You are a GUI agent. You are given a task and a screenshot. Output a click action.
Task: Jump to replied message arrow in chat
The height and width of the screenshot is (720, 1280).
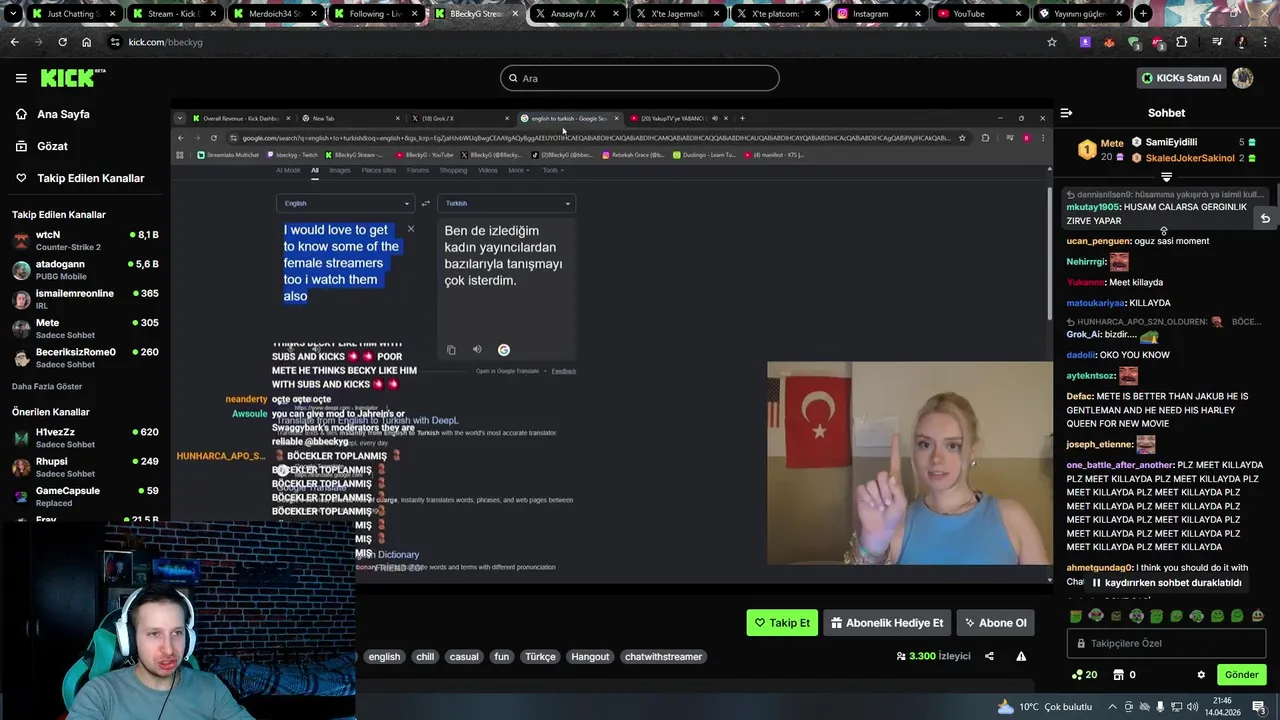[1265, 219]
